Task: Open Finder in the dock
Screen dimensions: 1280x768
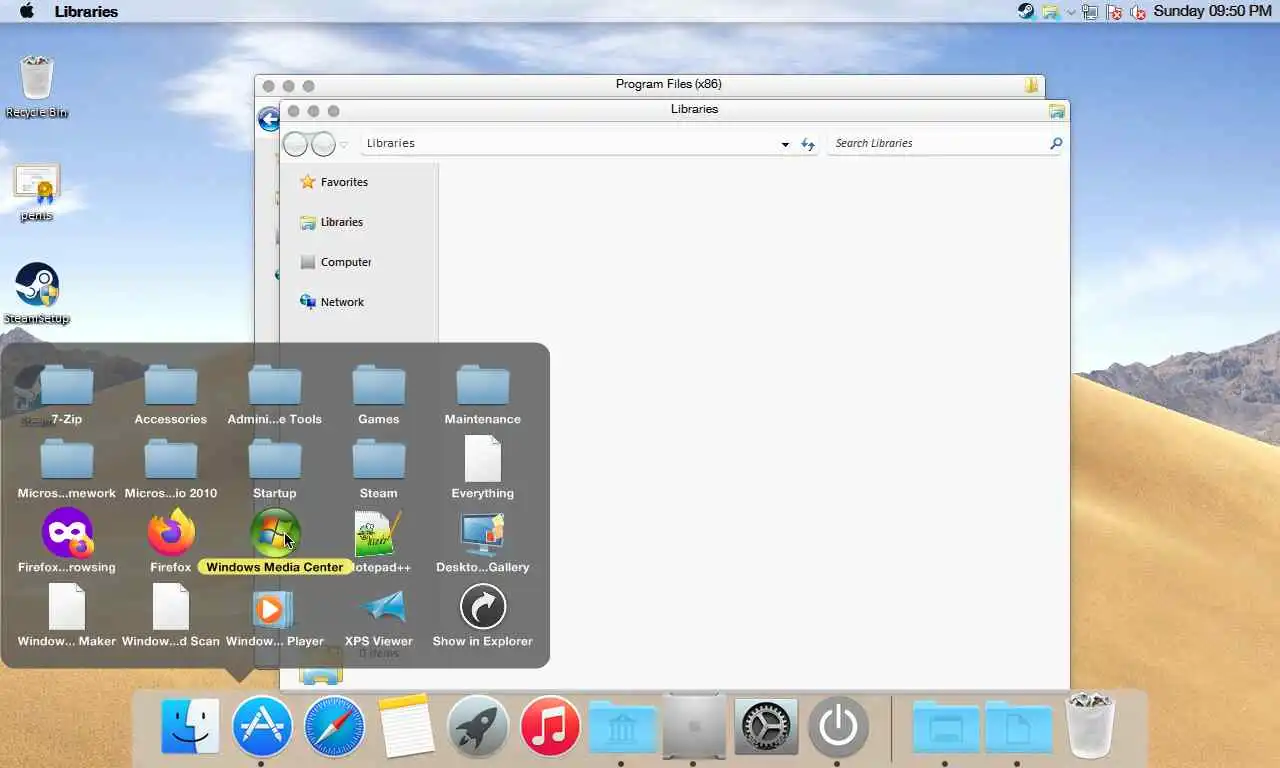Action: pos(190,726)
